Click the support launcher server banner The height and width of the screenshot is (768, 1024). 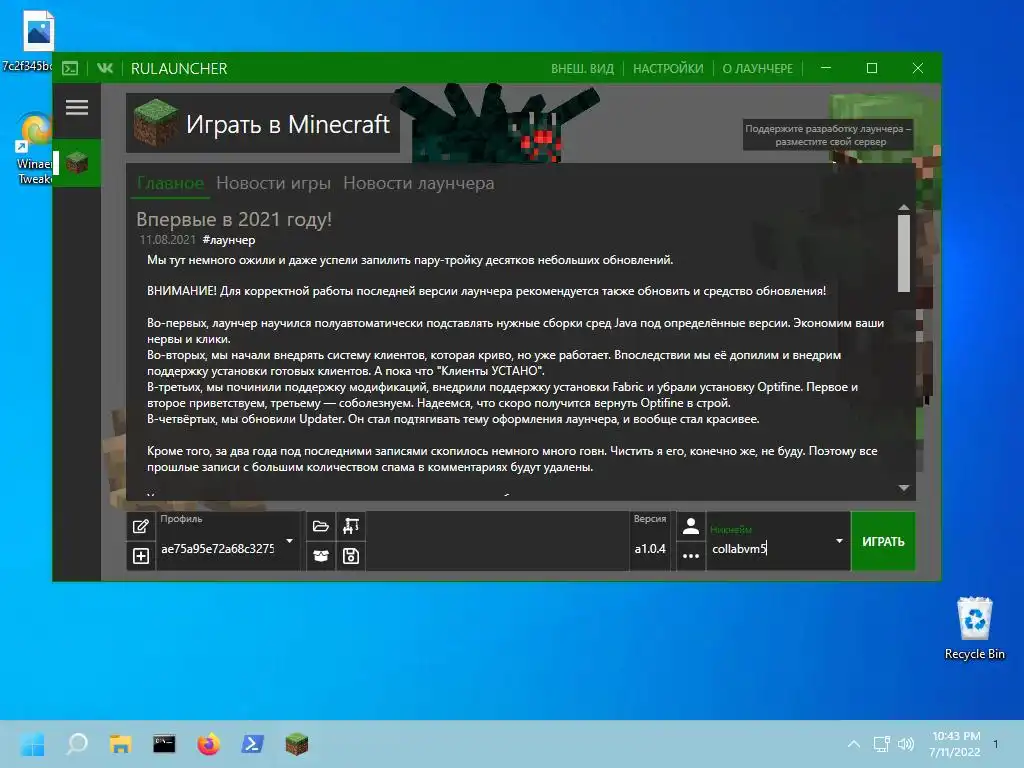(x=827, y=135)
